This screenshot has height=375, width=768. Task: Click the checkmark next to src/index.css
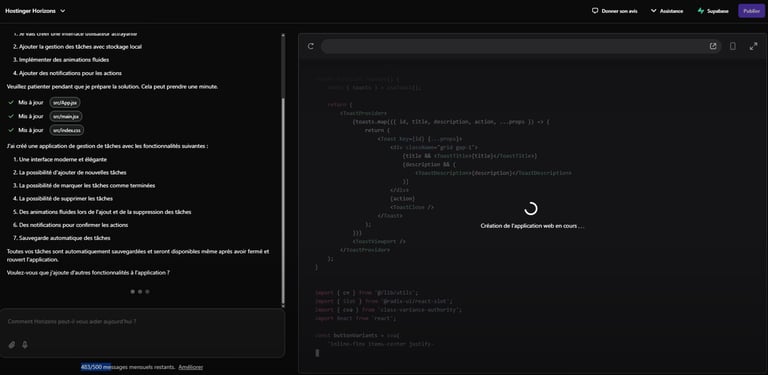coord(11,130)
